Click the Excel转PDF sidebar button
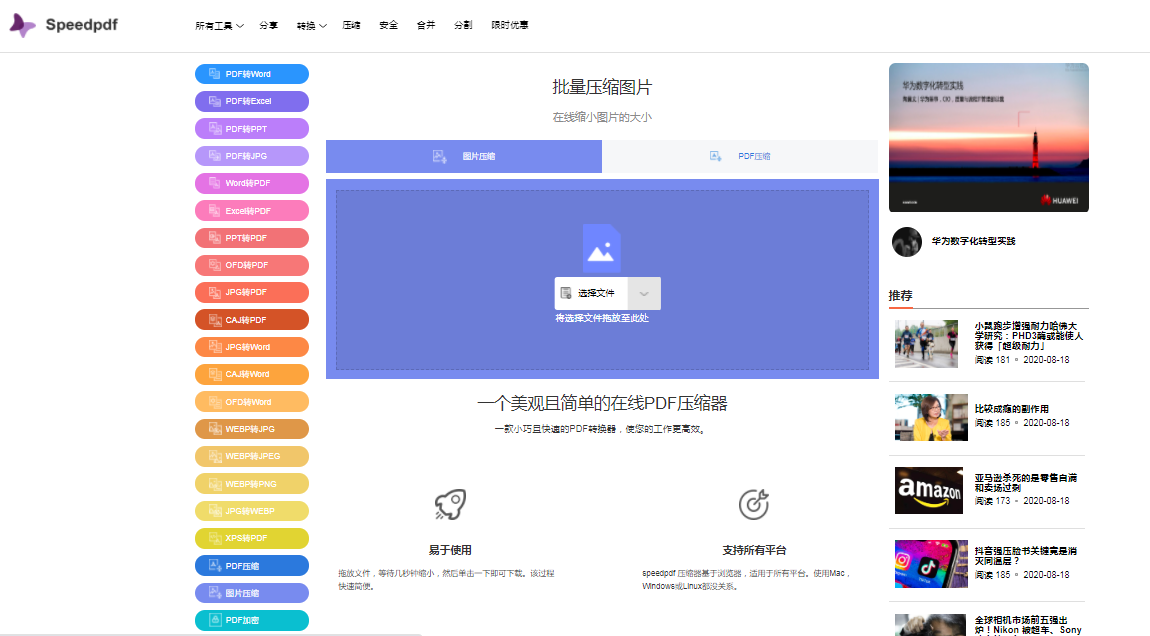This screenshot has width=1150, height=636. pos(252,211)
